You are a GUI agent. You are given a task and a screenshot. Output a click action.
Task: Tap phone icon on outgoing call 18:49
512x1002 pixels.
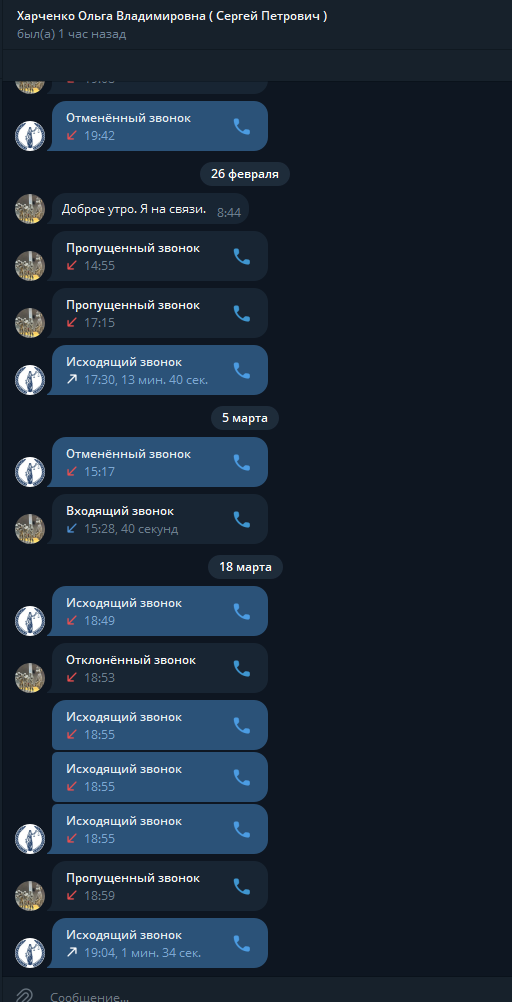tap(242, 612)
